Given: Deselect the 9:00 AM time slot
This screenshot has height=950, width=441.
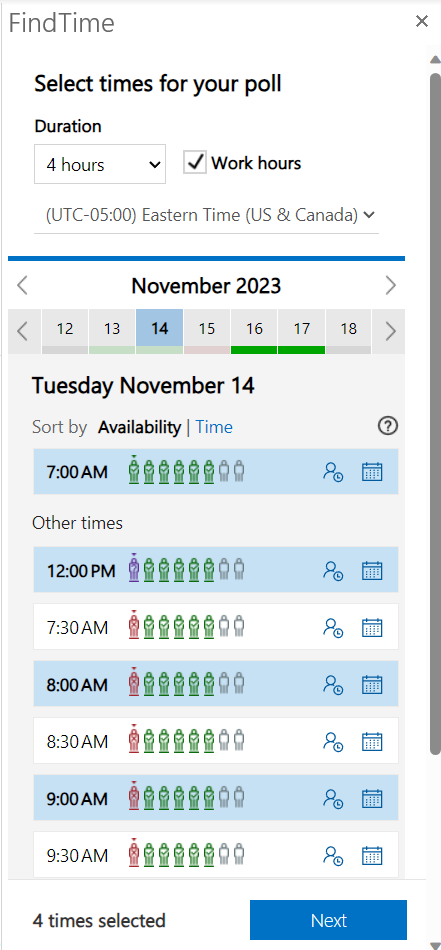Looking at the screenshot, I should tap(216, 798).
